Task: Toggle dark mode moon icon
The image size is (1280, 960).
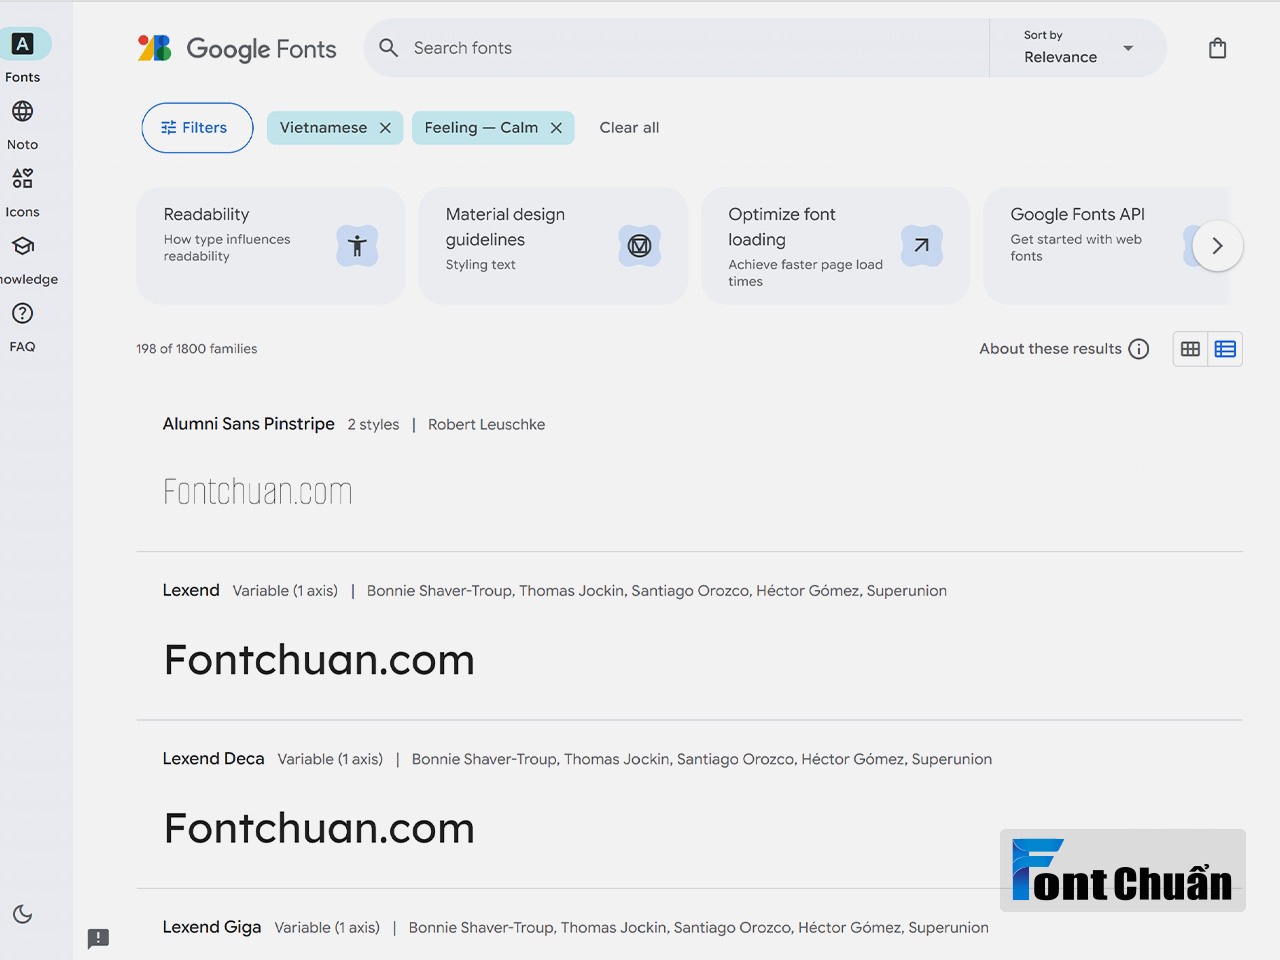Action: (x=22, y=914)
